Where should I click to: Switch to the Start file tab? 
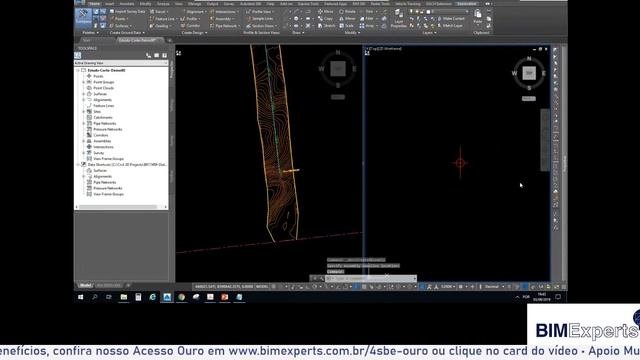click(87, 40)
